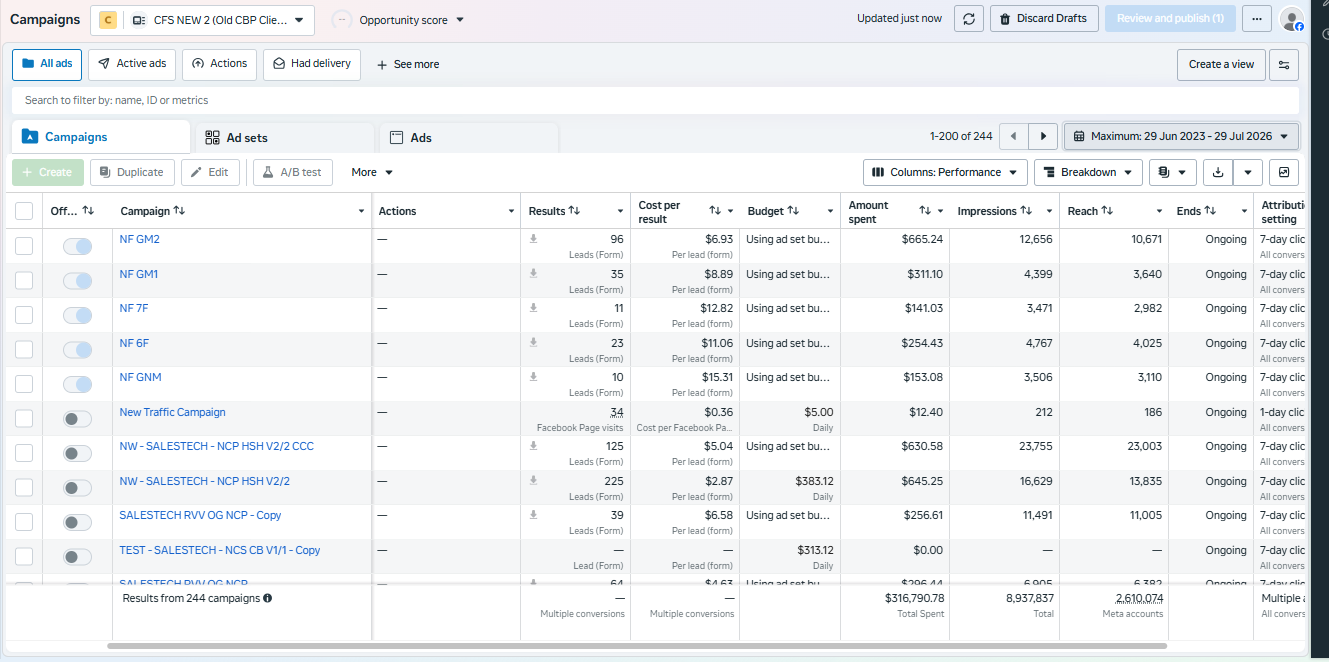Click the download icon in NF 6F results
This screenshot has height=662, width=1329.
pos(533,342)
